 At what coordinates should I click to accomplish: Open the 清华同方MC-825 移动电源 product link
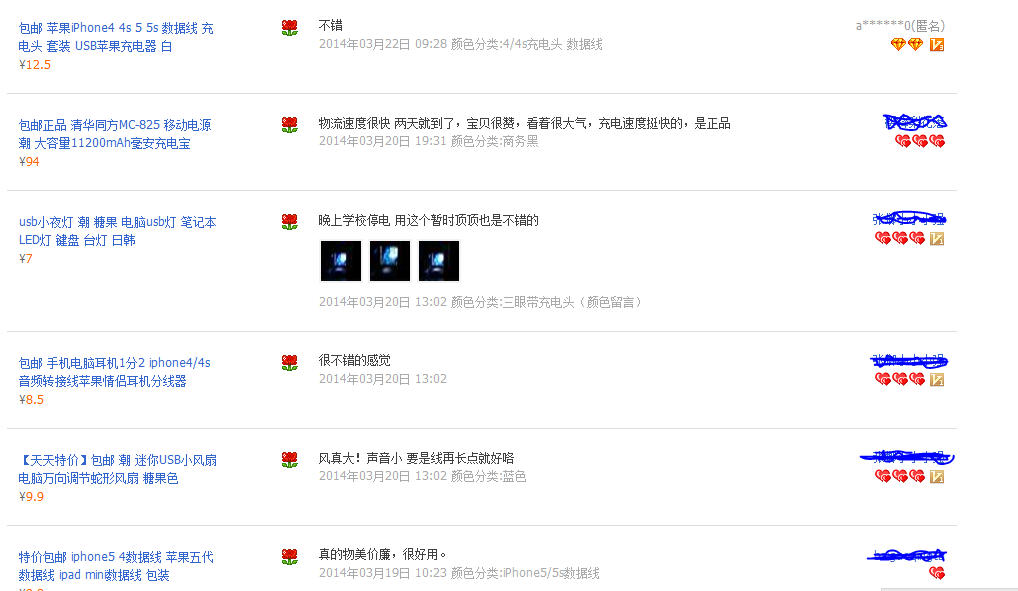115,134
